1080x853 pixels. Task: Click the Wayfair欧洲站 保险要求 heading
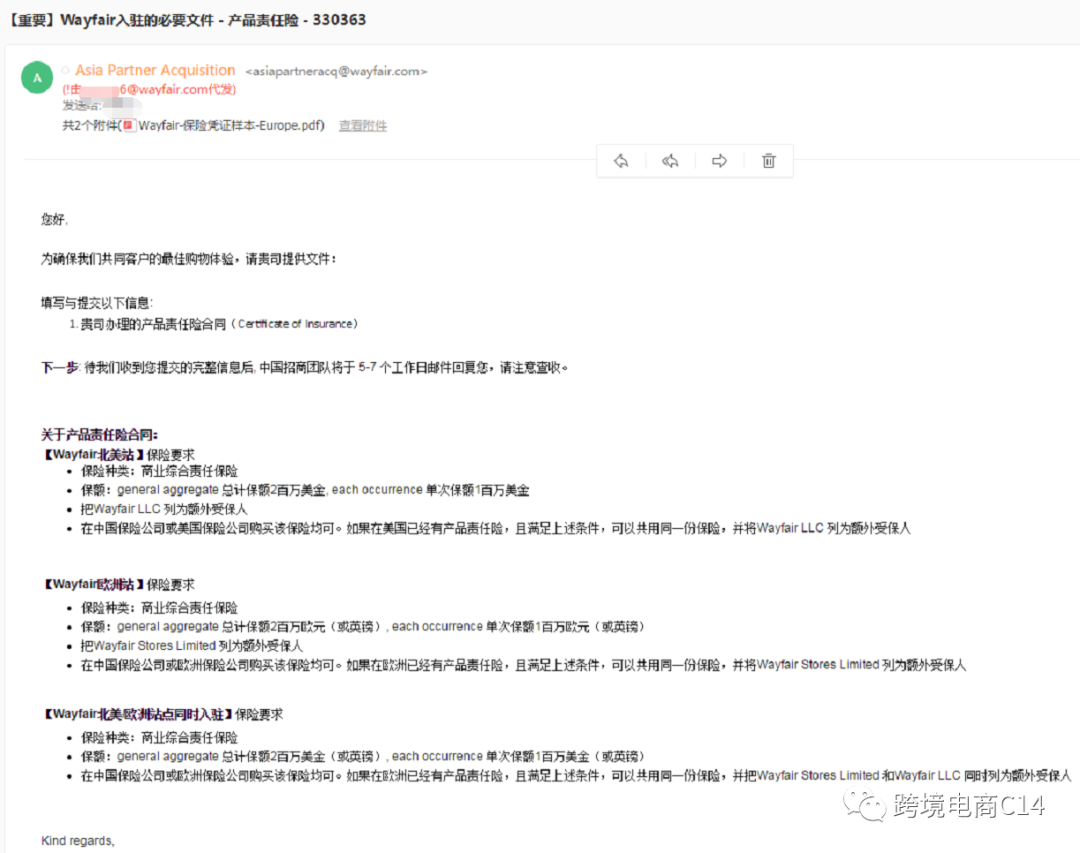118,584
